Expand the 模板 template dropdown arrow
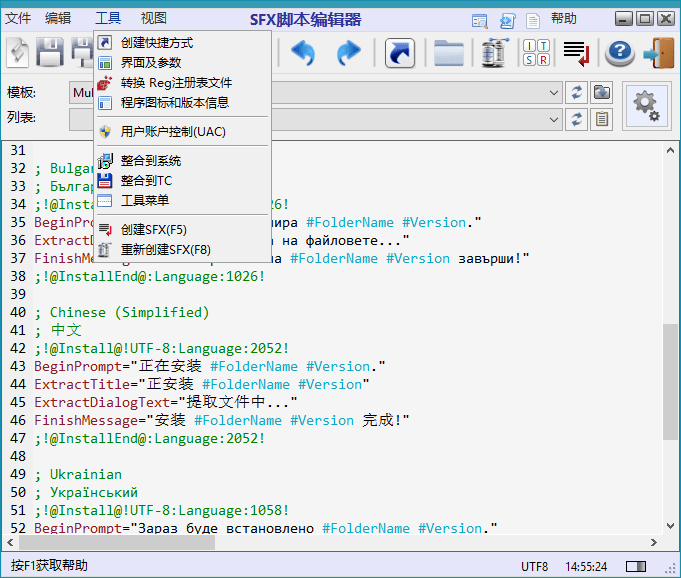The width and height of the screenshot is (681, 578). (554, 93)
